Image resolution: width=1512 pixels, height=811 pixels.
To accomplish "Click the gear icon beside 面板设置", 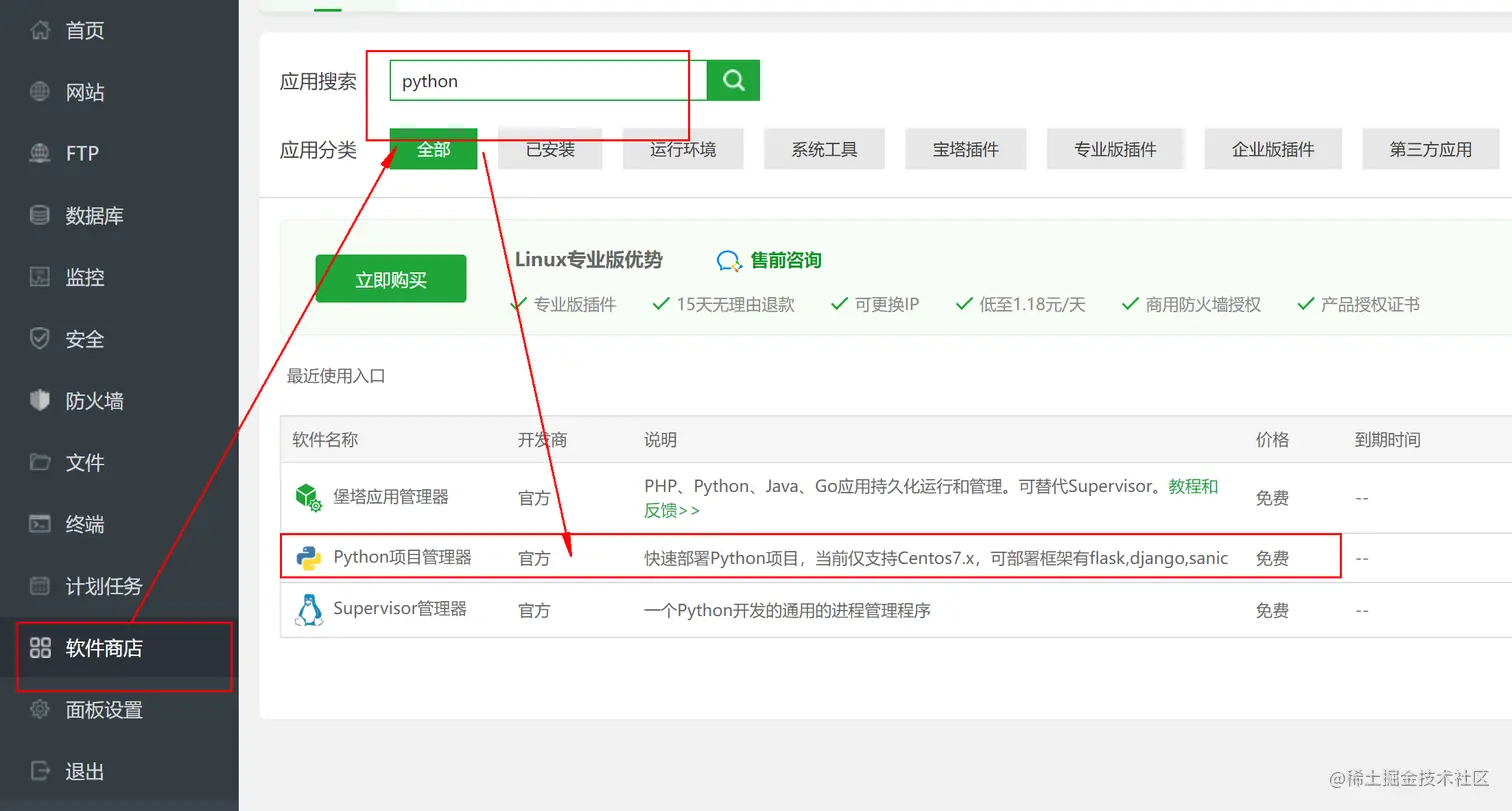I will [40, 710].
